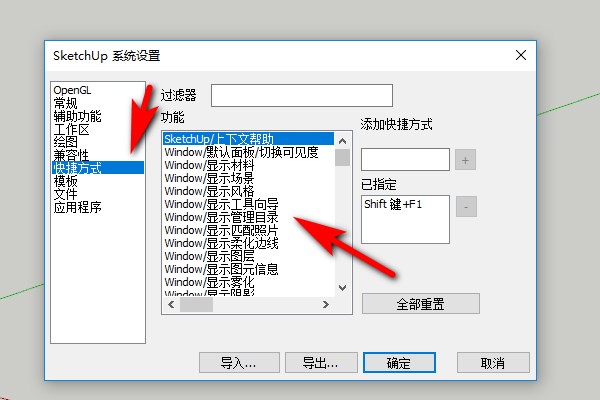Click the 全部重置 button
The height and width of the screenshot is (400, 600).
tap(421, 304)
